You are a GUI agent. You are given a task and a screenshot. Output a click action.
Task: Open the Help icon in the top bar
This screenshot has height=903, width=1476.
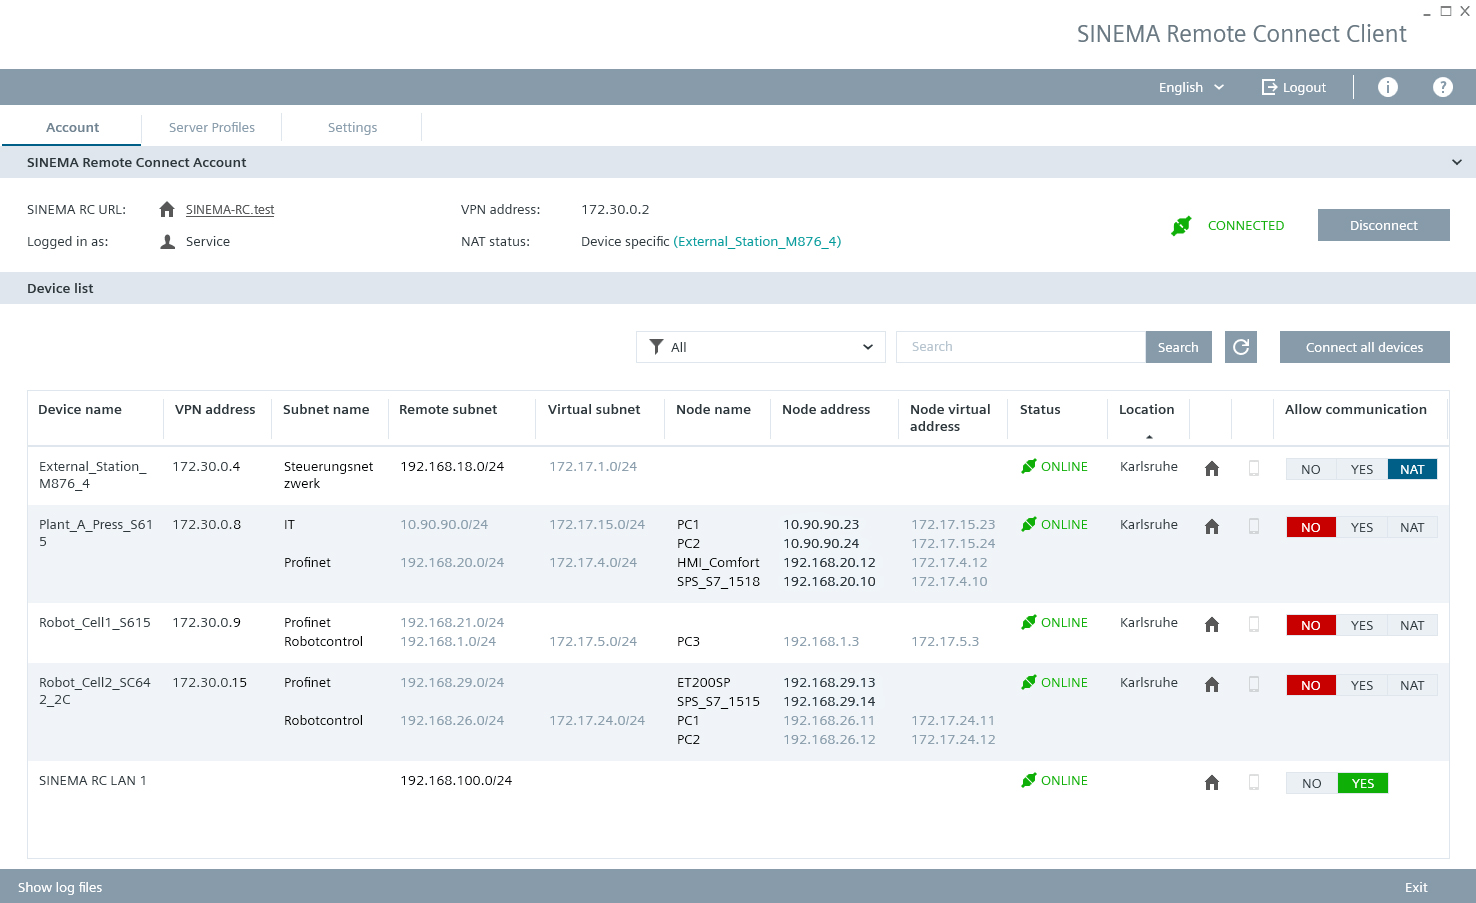coord(1442,86)
